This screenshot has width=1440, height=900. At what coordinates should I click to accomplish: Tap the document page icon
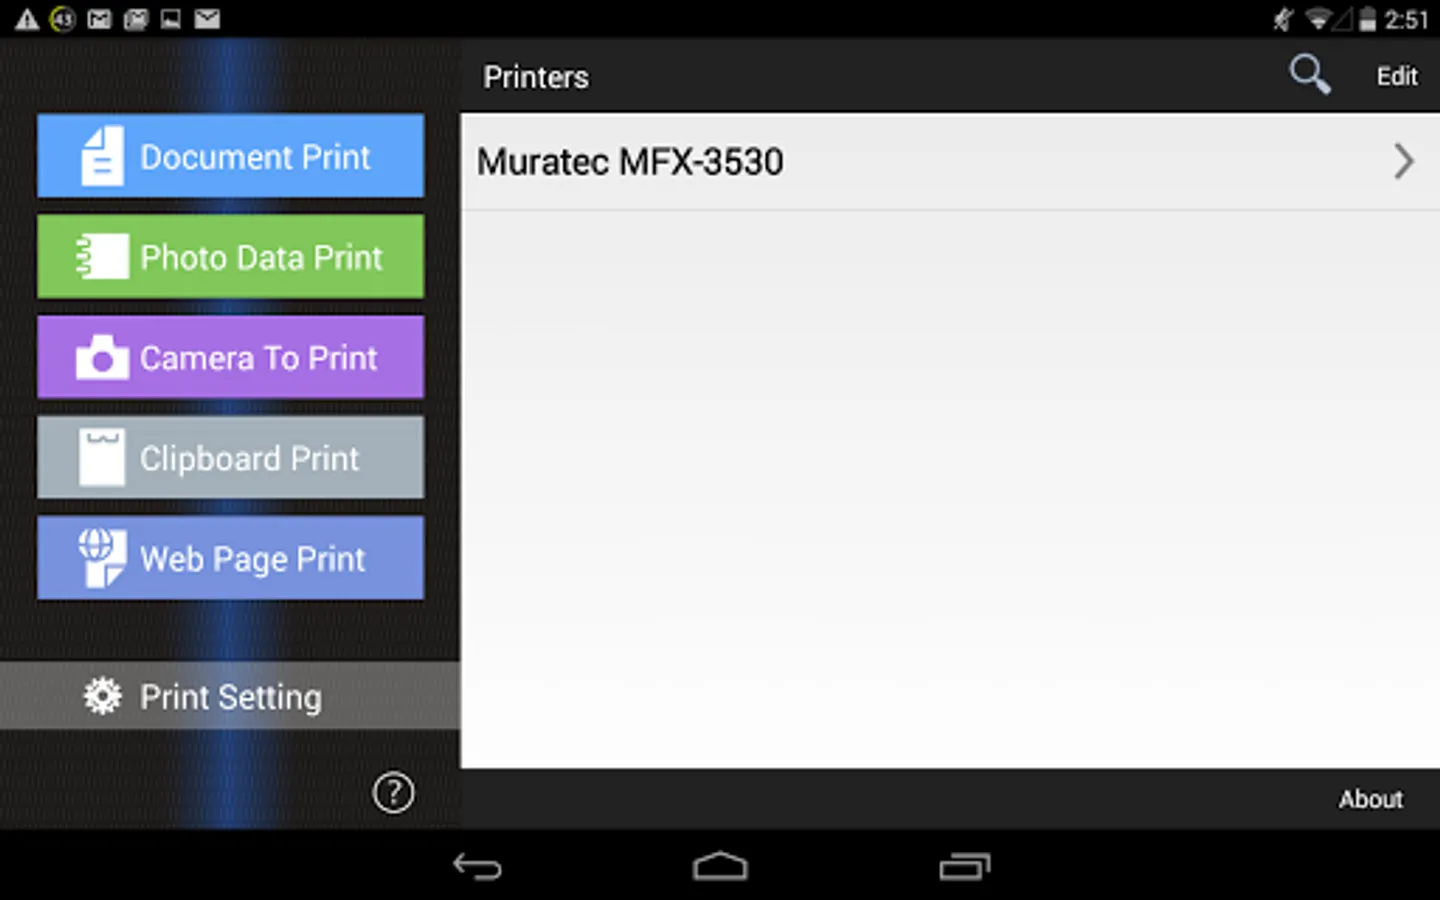pos(102,156)
